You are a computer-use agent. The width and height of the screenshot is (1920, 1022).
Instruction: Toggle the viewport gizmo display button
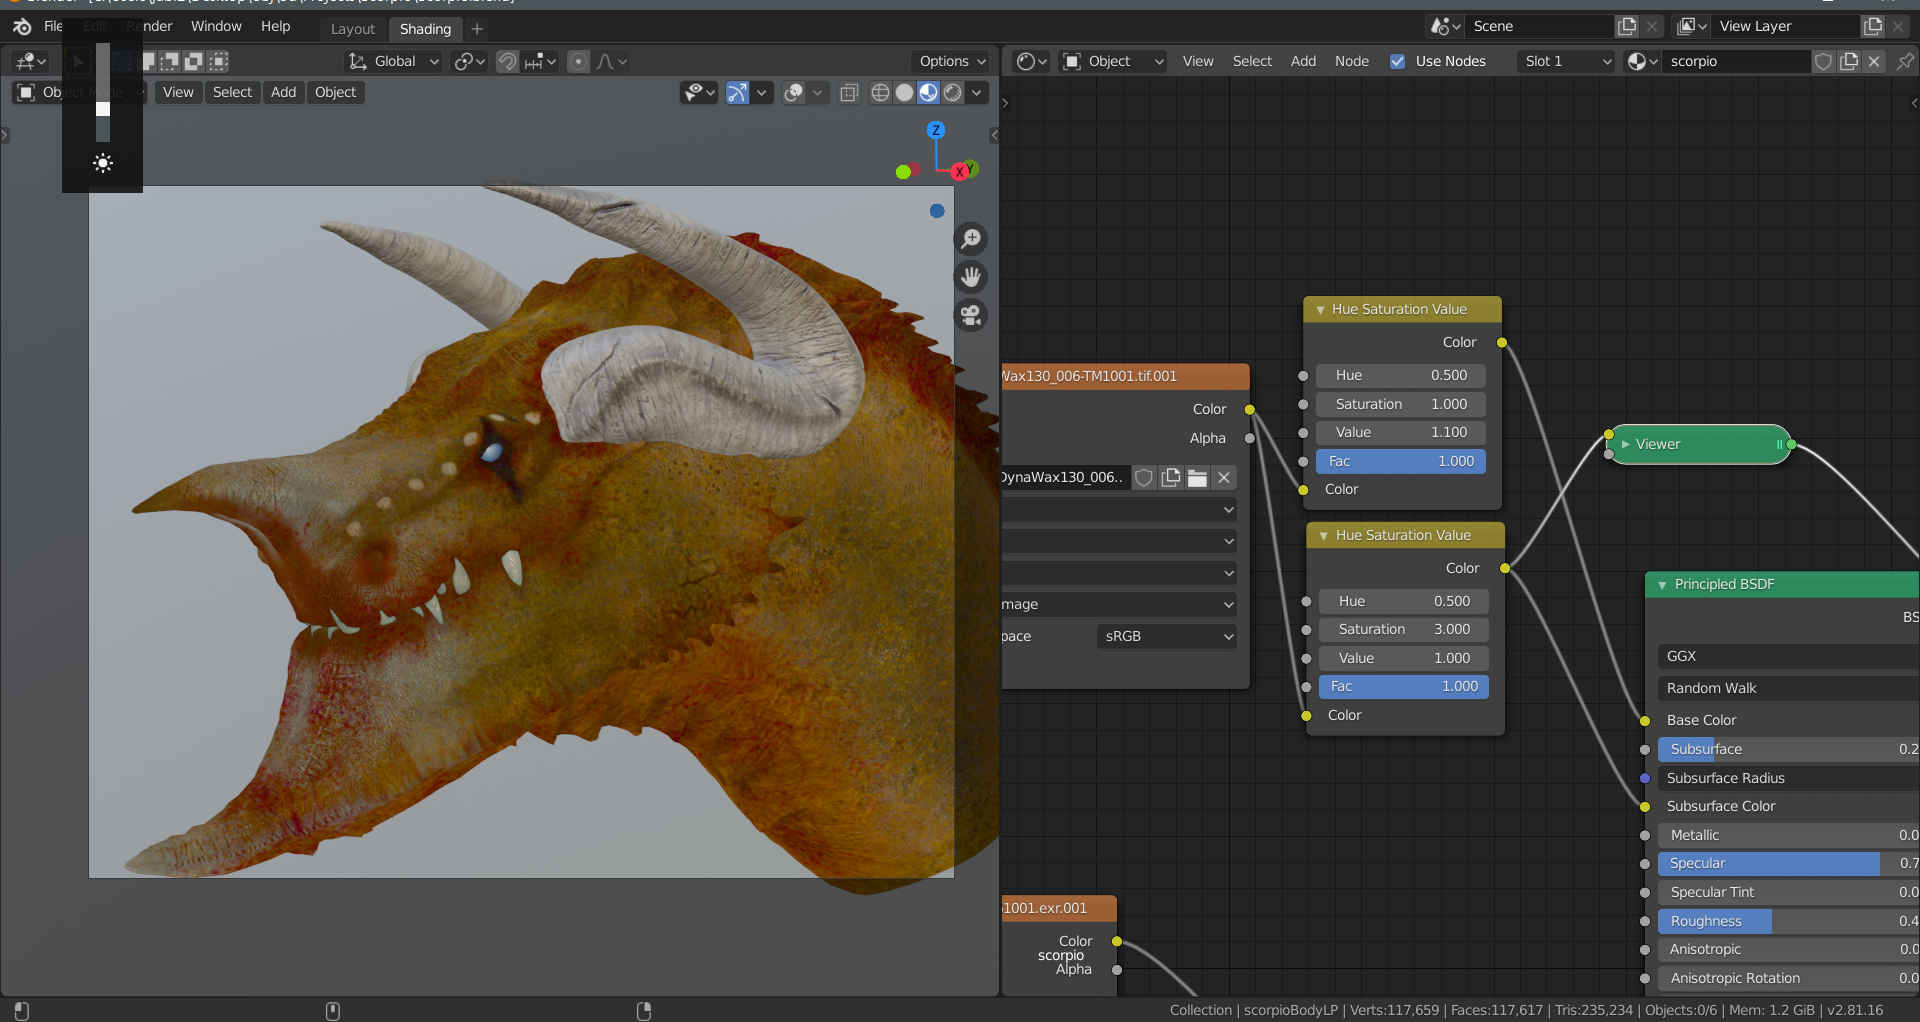click(x=737, y=93)
